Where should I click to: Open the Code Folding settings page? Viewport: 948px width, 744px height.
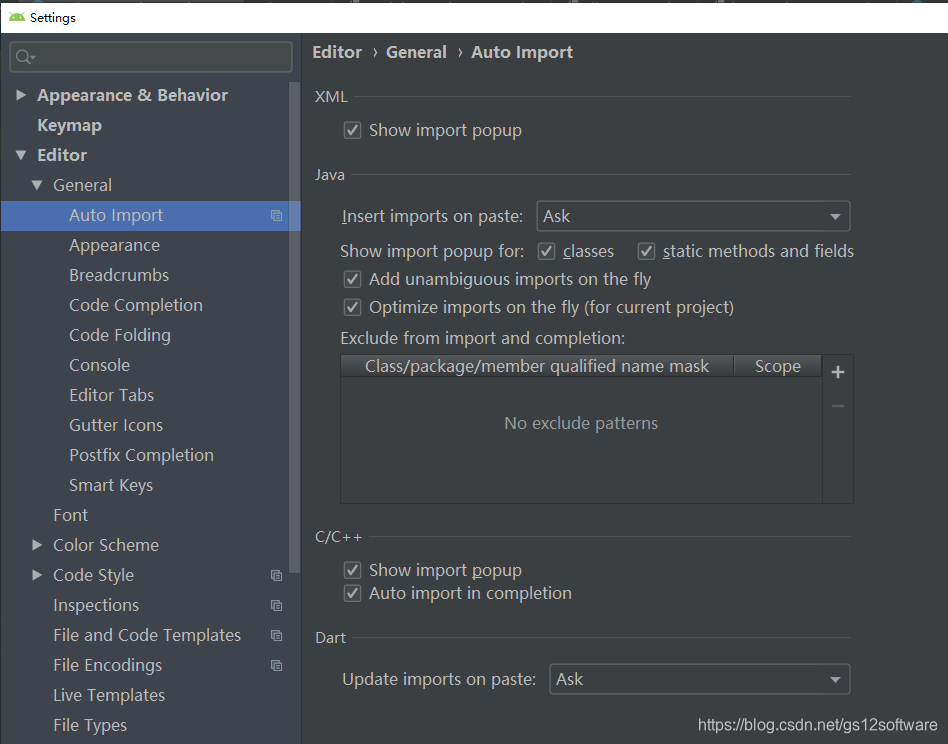pos(120,335)
